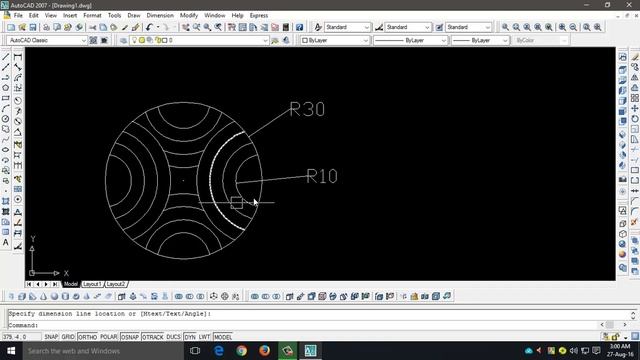The width and height of the screenshot is (640, 360).
Task: Select the Polygon draw tool
Action: tap(6, 87)
